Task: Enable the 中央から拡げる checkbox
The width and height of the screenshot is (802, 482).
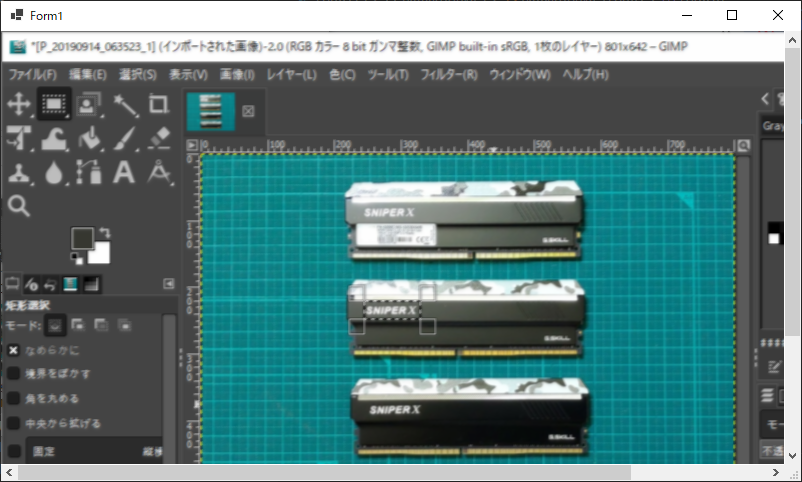Action: 13,423
